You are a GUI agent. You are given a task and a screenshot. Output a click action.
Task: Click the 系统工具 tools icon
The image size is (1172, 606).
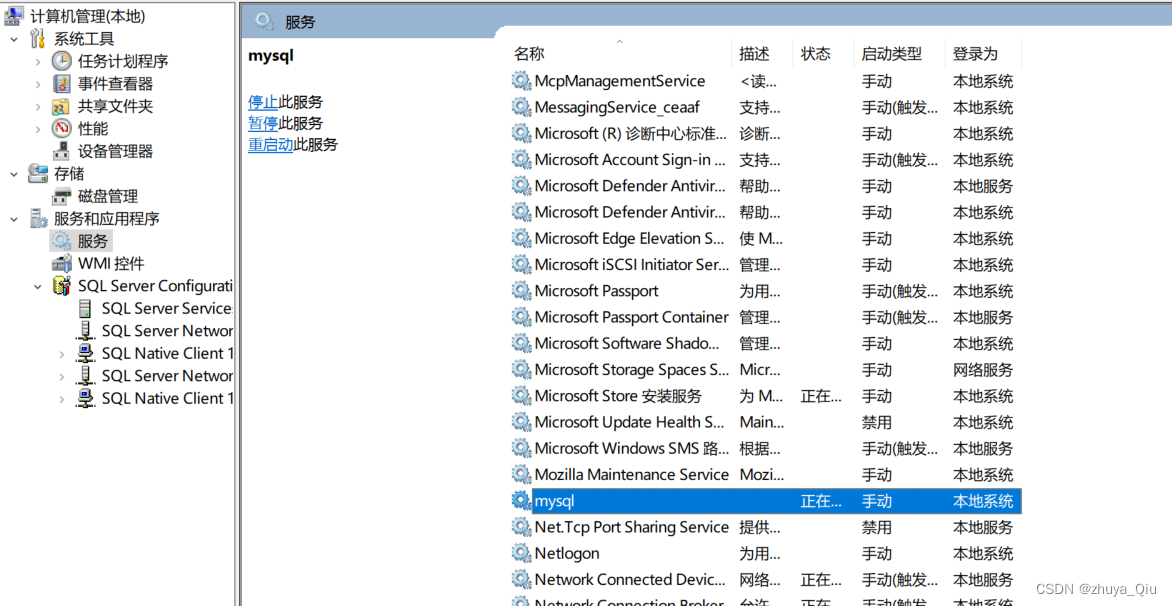pos(37,39)
